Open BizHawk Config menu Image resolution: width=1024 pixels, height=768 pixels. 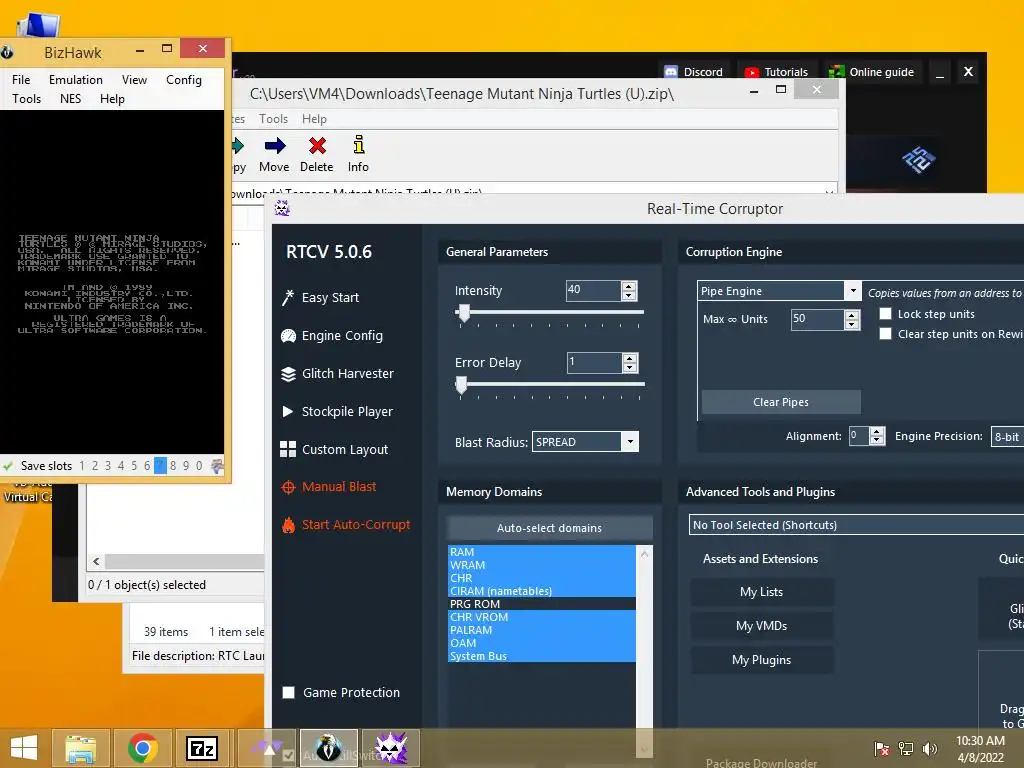184,80
